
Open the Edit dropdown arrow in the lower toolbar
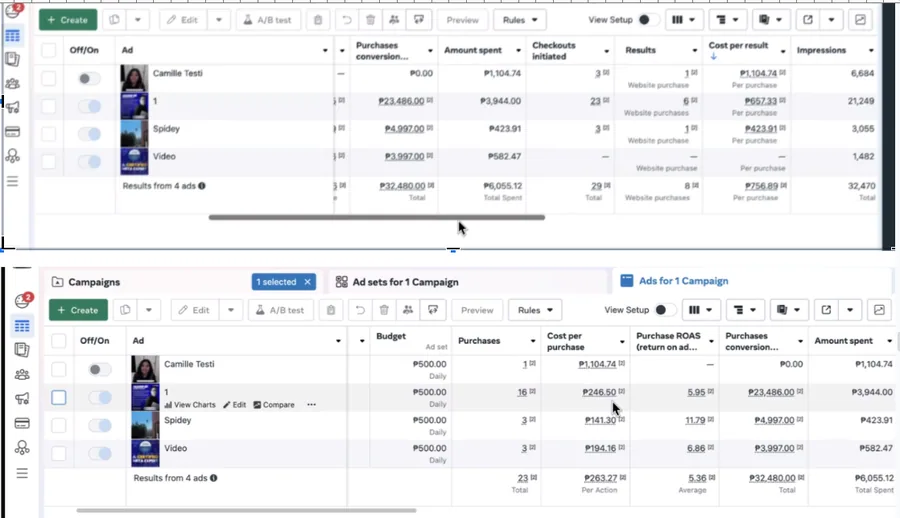[x=231, y=310]
